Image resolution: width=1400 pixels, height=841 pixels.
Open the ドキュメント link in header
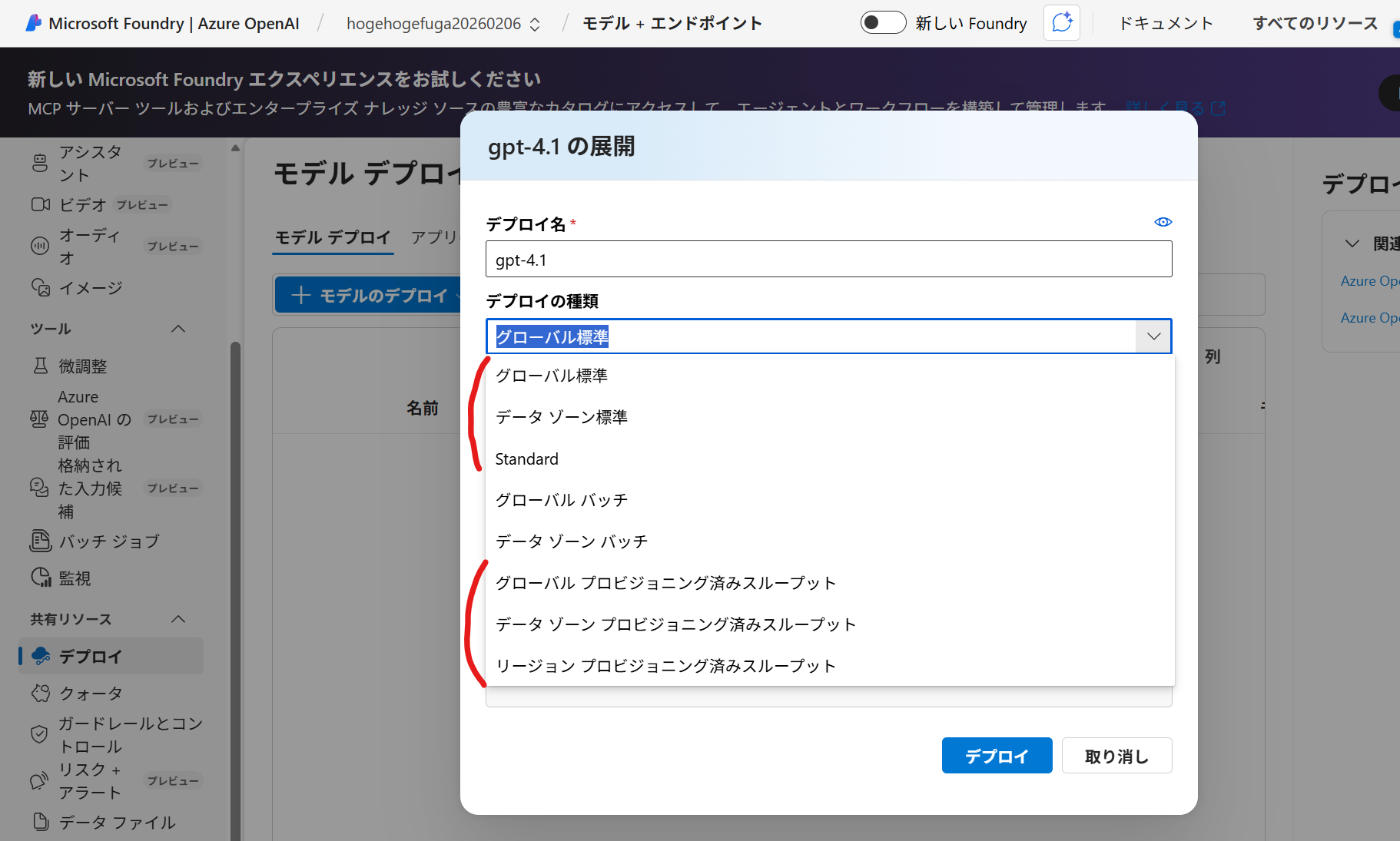pyautogui.click(x=1166, y=23)
